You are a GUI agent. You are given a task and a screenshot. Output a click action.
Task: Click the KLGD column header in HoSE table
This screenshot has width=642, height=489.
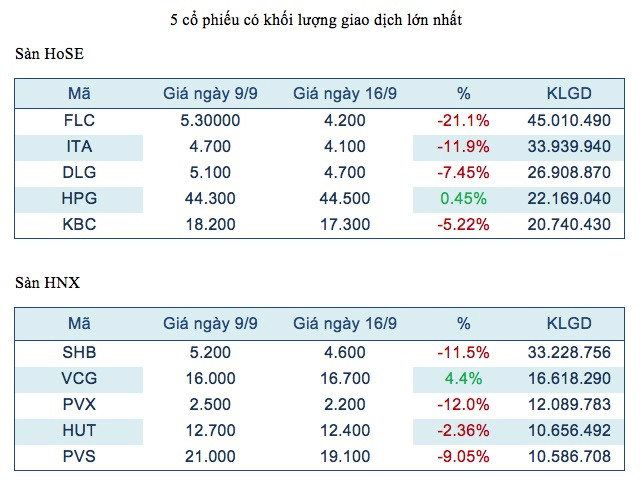coord(568,94)
